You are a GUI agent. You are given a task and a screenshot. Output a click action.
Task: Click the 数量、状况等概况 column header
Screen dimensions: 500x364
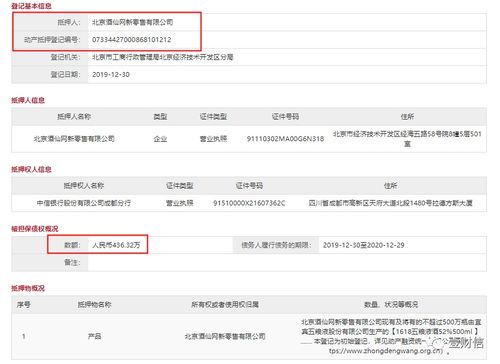click(x=391, y=305)
